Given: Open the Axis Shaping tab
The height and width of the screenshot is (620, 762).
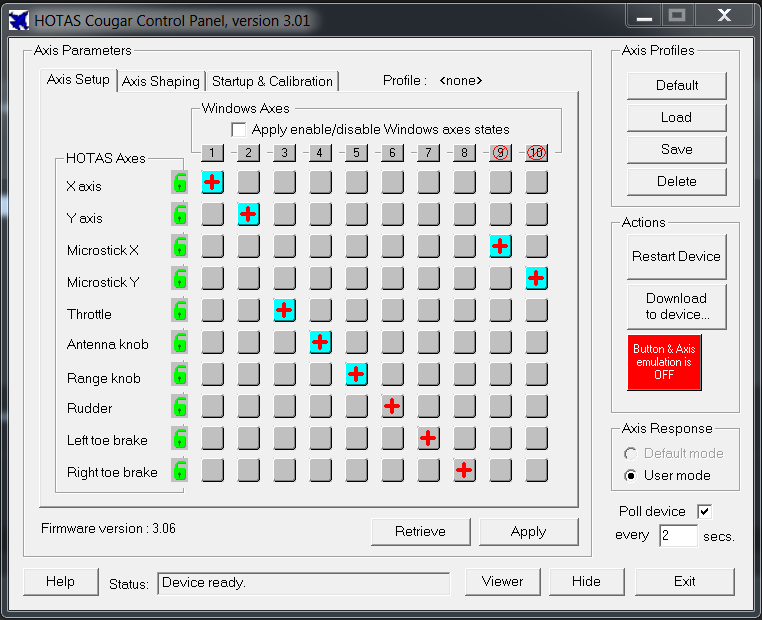Looking at the screenshot, I should (x=161, y=81).
